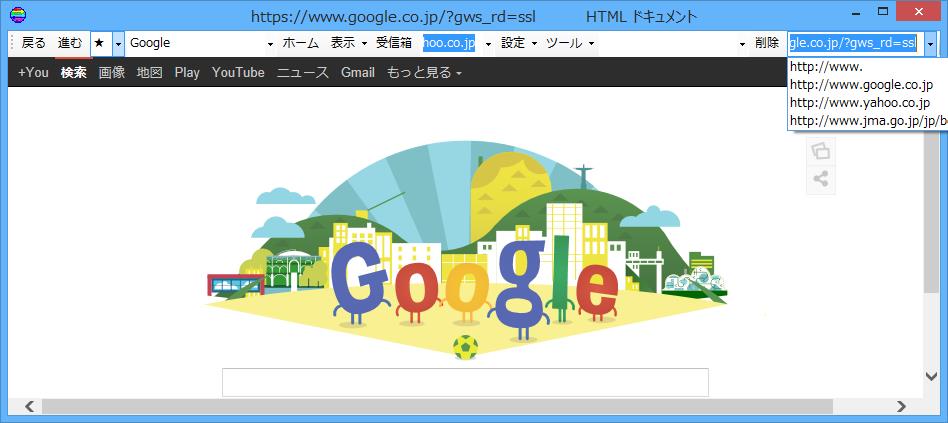Open the Gmail link
Screen dimensions: 948x423
358,73
